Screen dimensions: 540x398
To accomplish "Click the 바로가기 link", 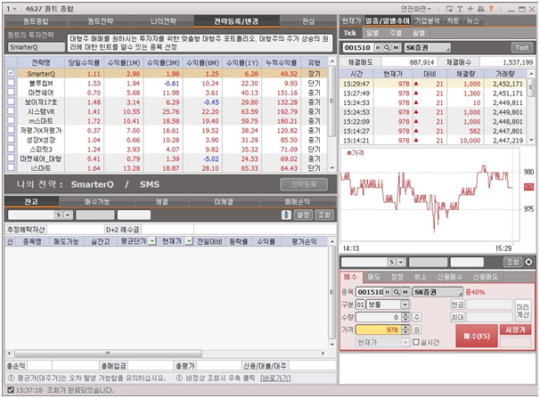I will click(276, 378).
